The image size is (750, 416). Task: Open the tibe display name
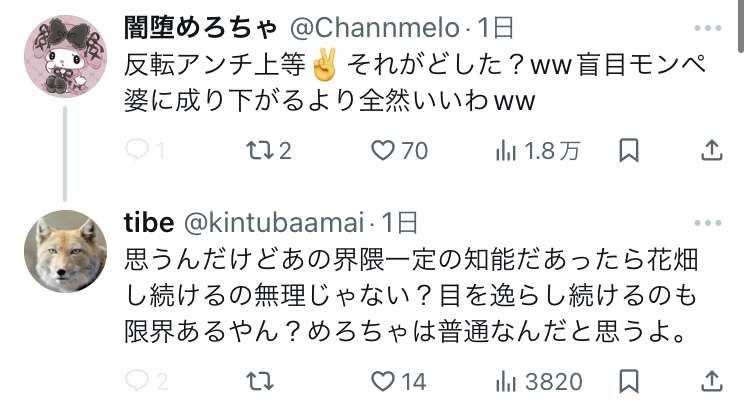(149, 223)
